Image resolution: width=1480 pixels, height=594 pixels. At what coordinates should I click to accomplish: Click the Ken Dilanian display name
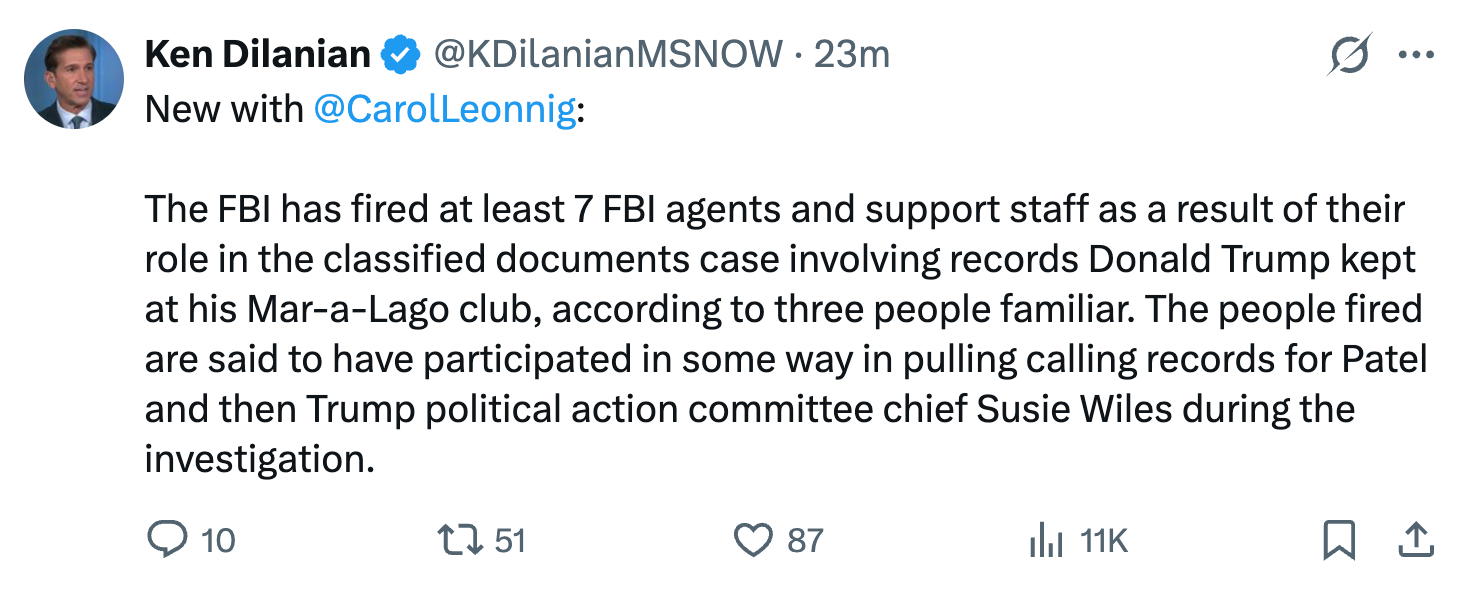(257, 54)
